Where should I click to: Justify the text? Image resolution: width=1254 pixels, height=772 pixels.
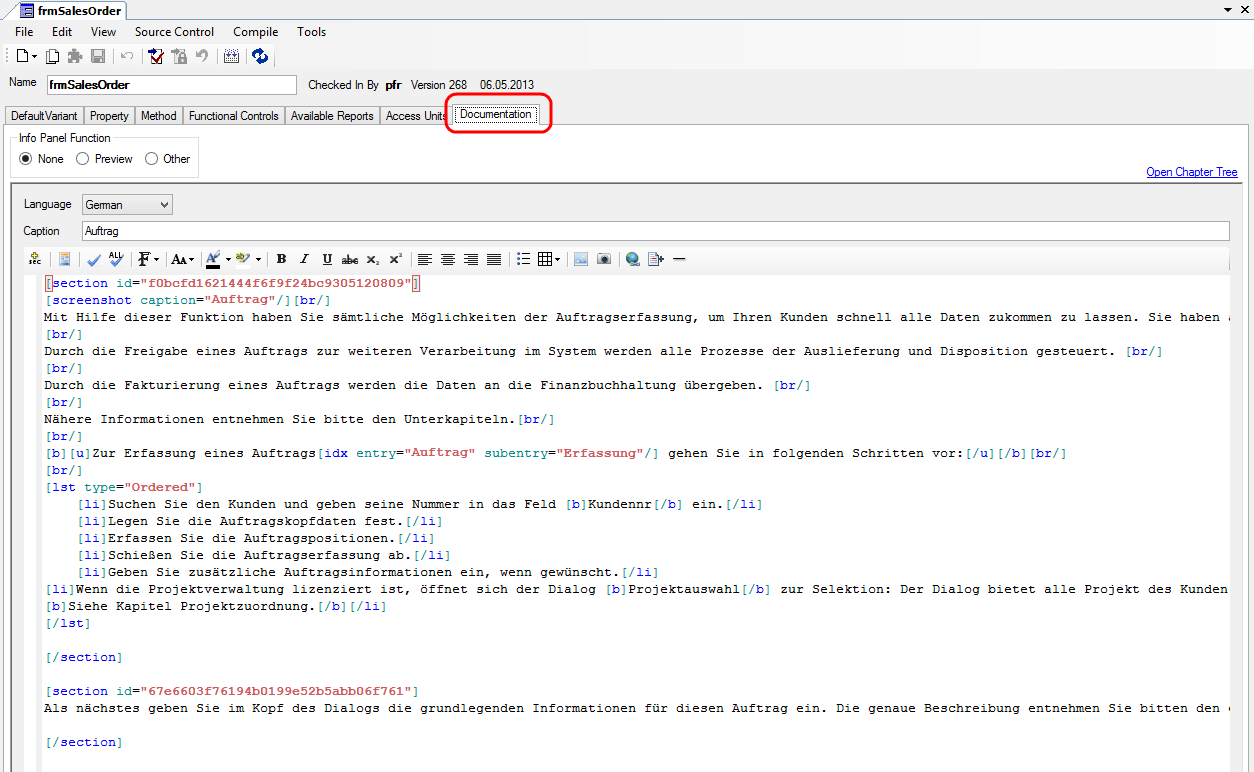[x=494, y=259]
